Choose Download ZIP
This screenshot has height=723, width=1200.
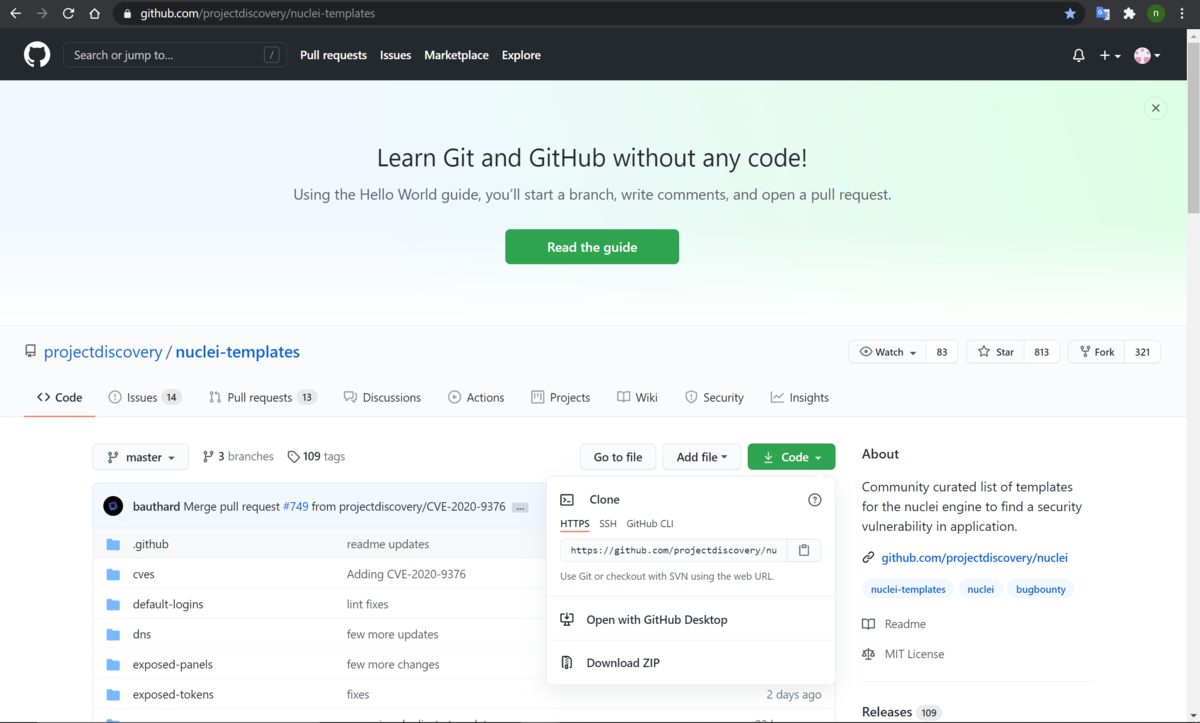[x=691, y=663]
